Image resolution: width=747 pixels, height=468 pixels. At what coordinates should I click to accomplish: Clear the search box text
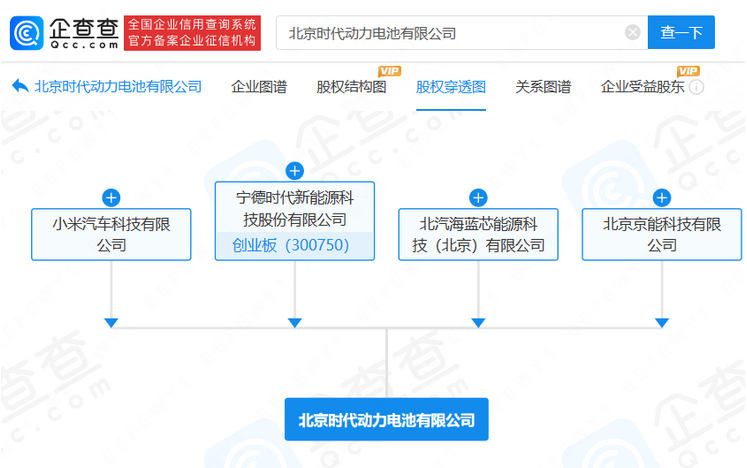[632, 33]
